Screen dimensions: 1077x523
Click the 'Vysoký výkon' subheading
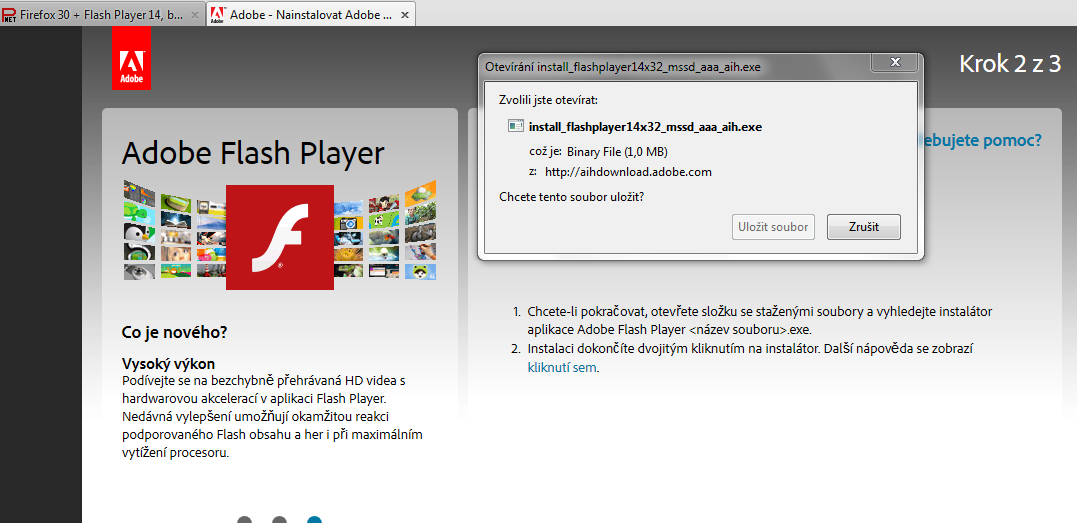point(168,364)
